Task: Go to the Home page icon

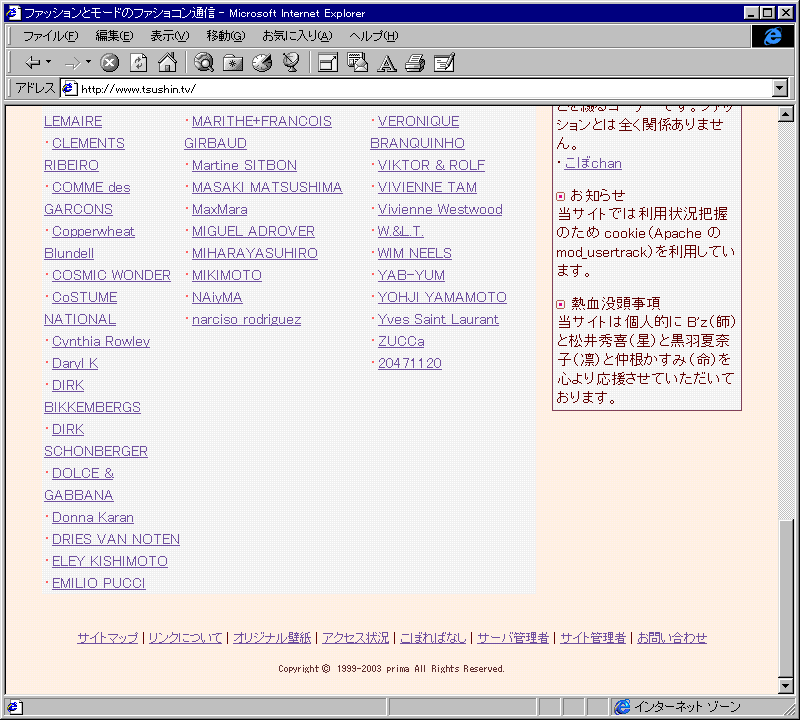Action: (x=167, y=63)
